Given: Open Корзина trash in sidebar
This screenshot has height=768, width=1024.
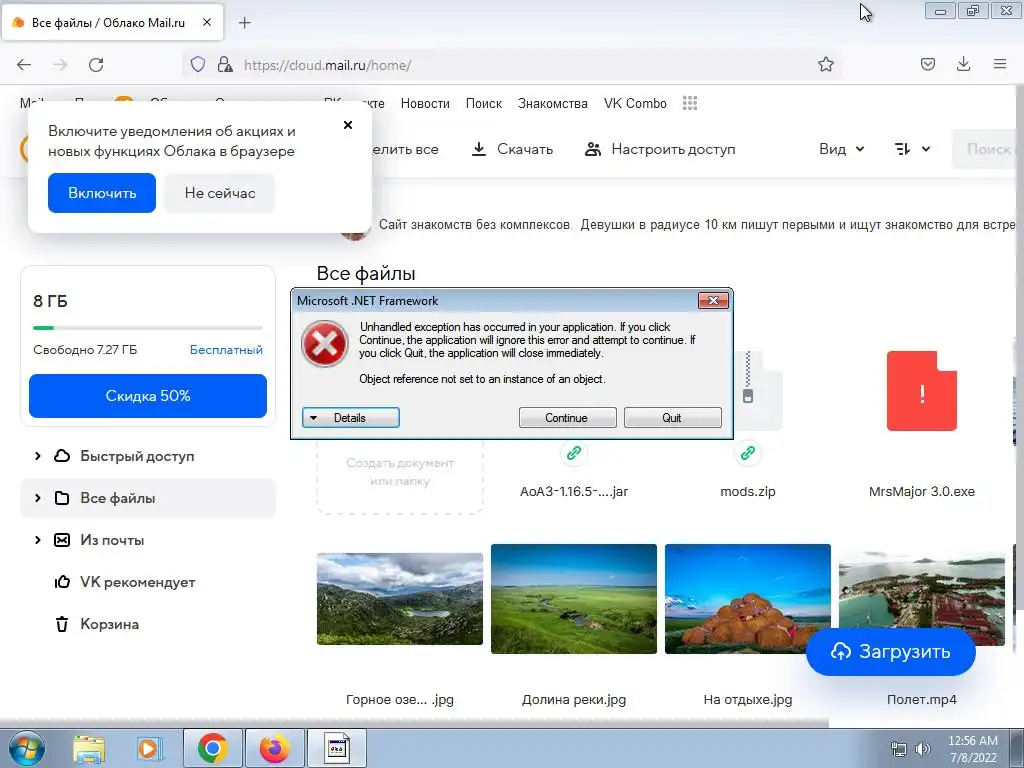Looking at the screenshot, I should click(110, 624).
